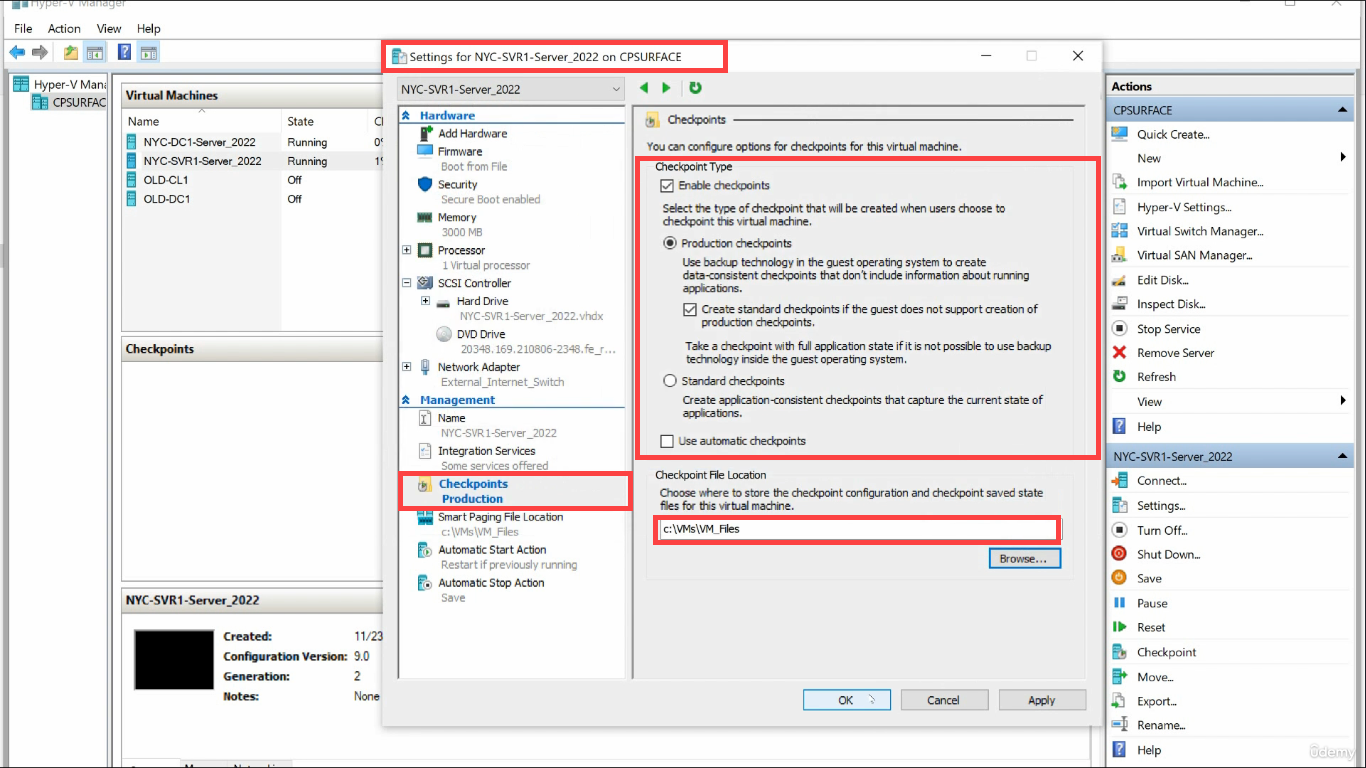Click the Edit Disk icon in Actions

click(x=1120, y=280)
